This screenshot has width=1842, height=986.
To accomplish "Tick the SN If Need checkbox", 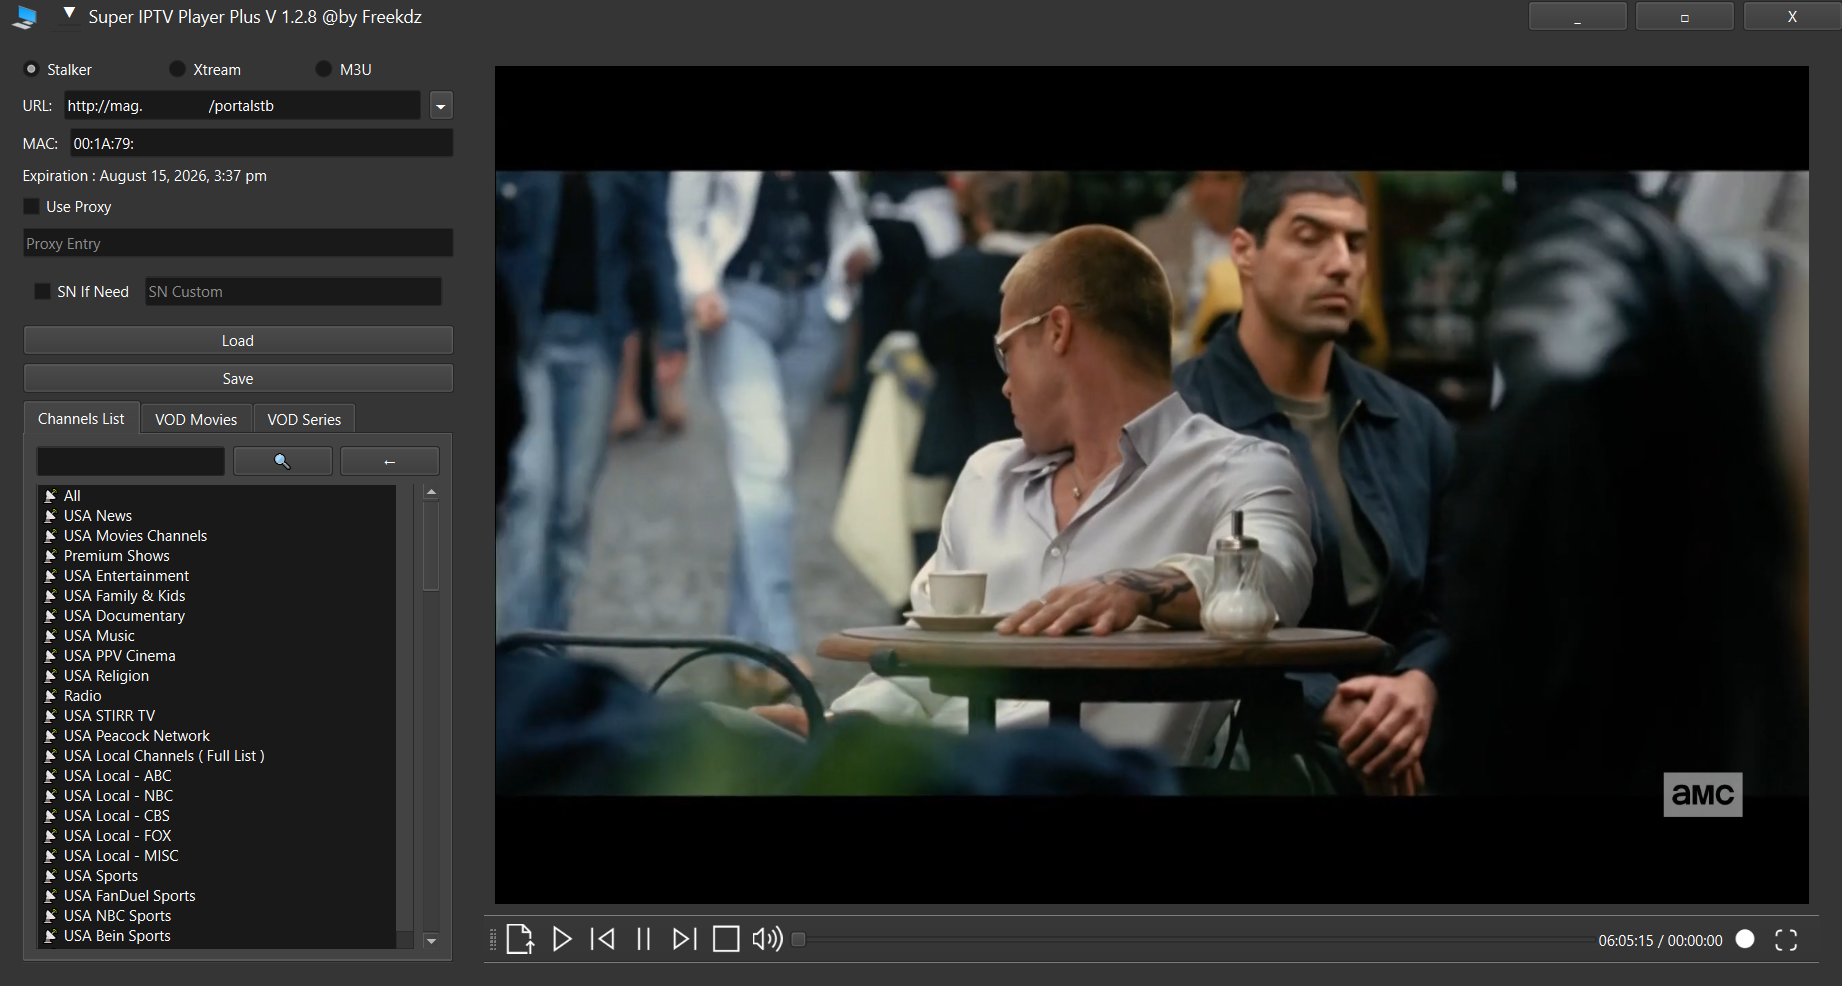I will tap(42, 291).
